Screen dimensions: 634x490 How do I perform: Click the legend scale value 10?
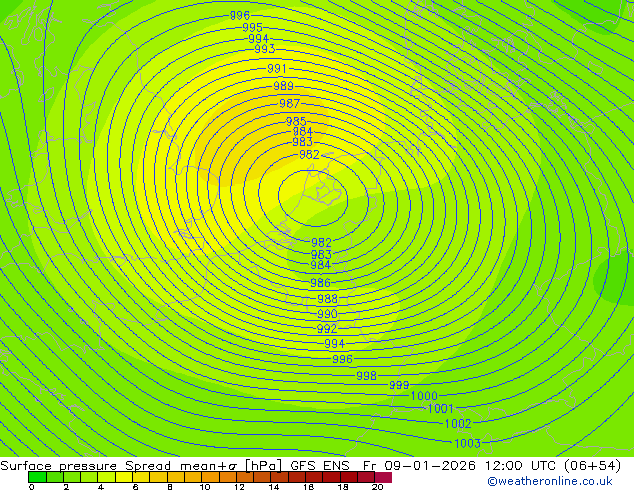point(205,487)
